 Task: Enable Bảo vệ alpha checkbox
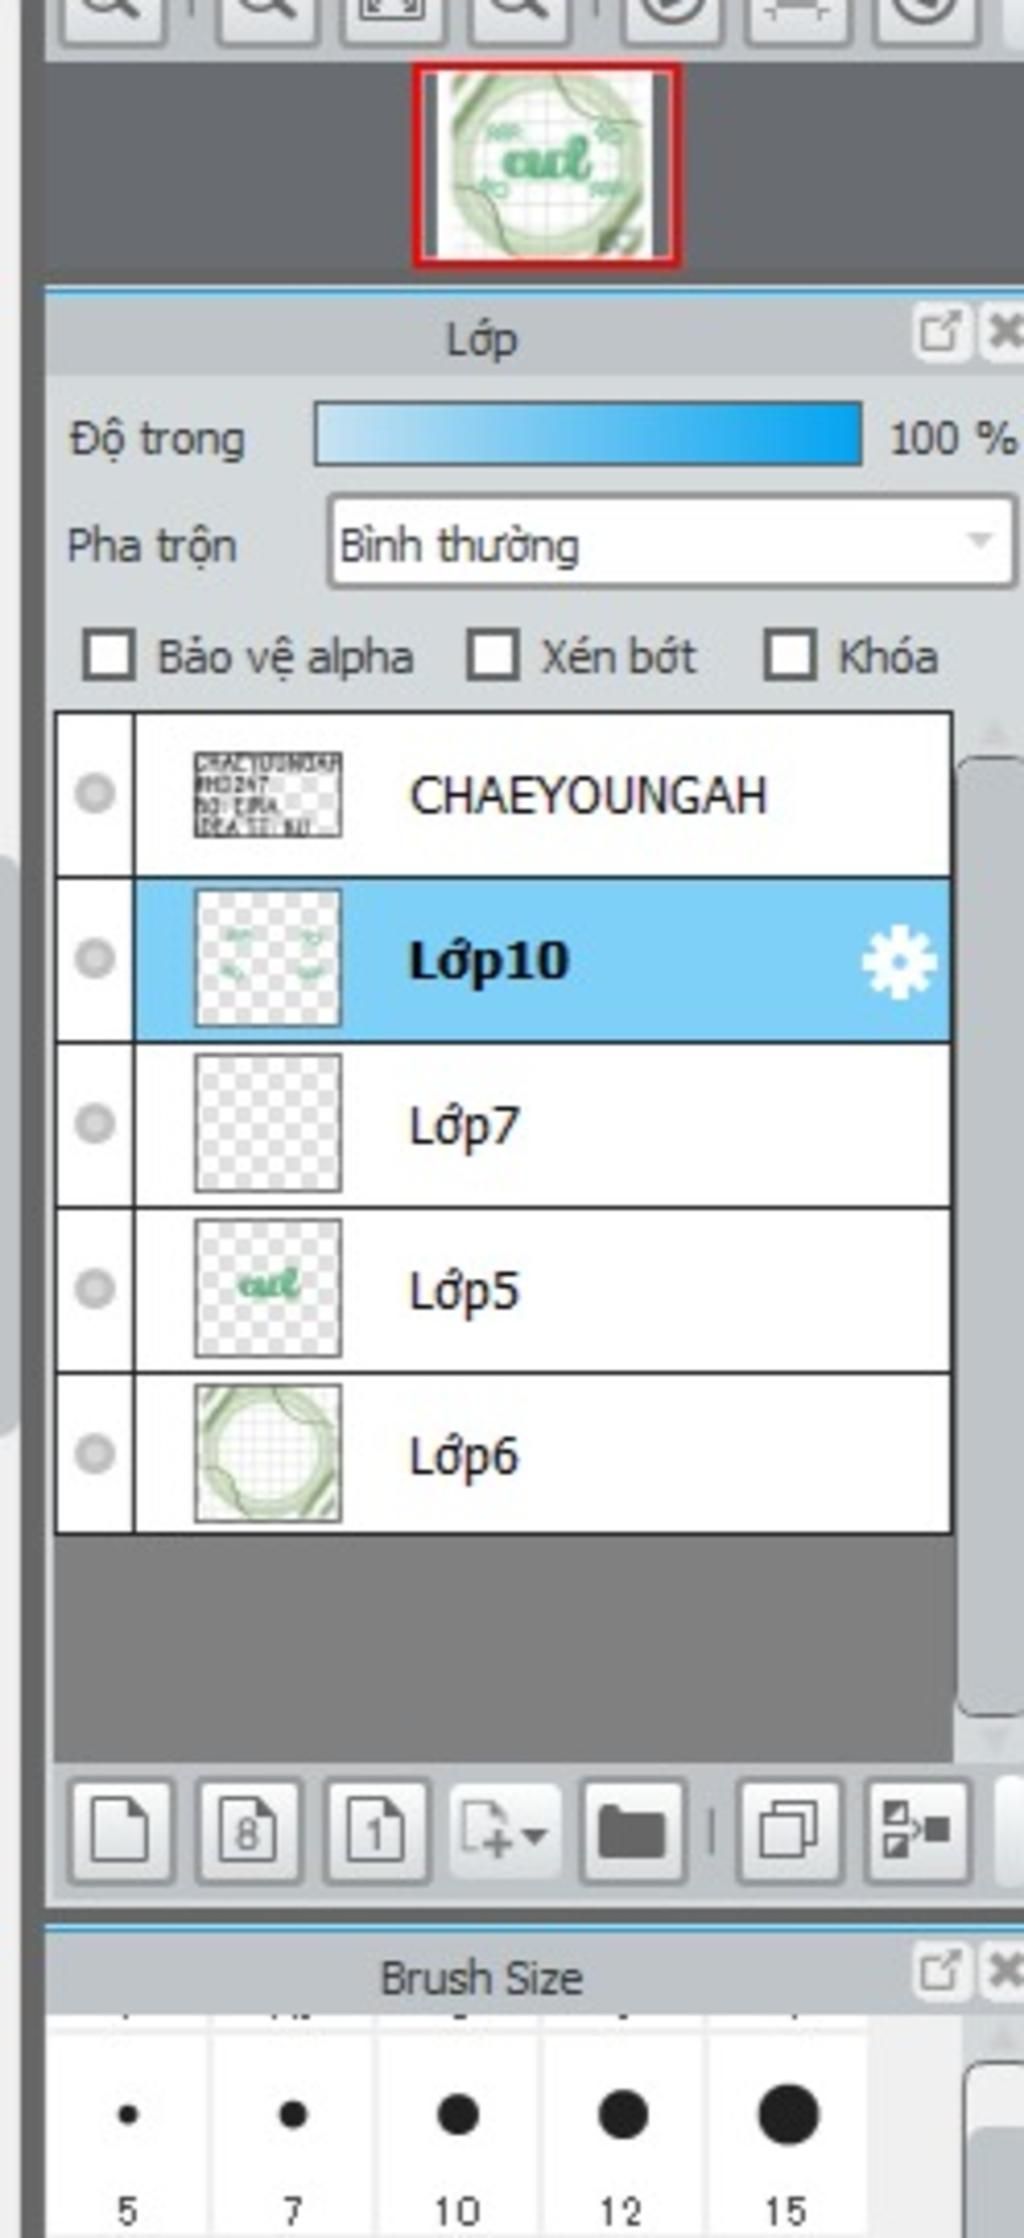pyautogui.click(x=109, y=656)
